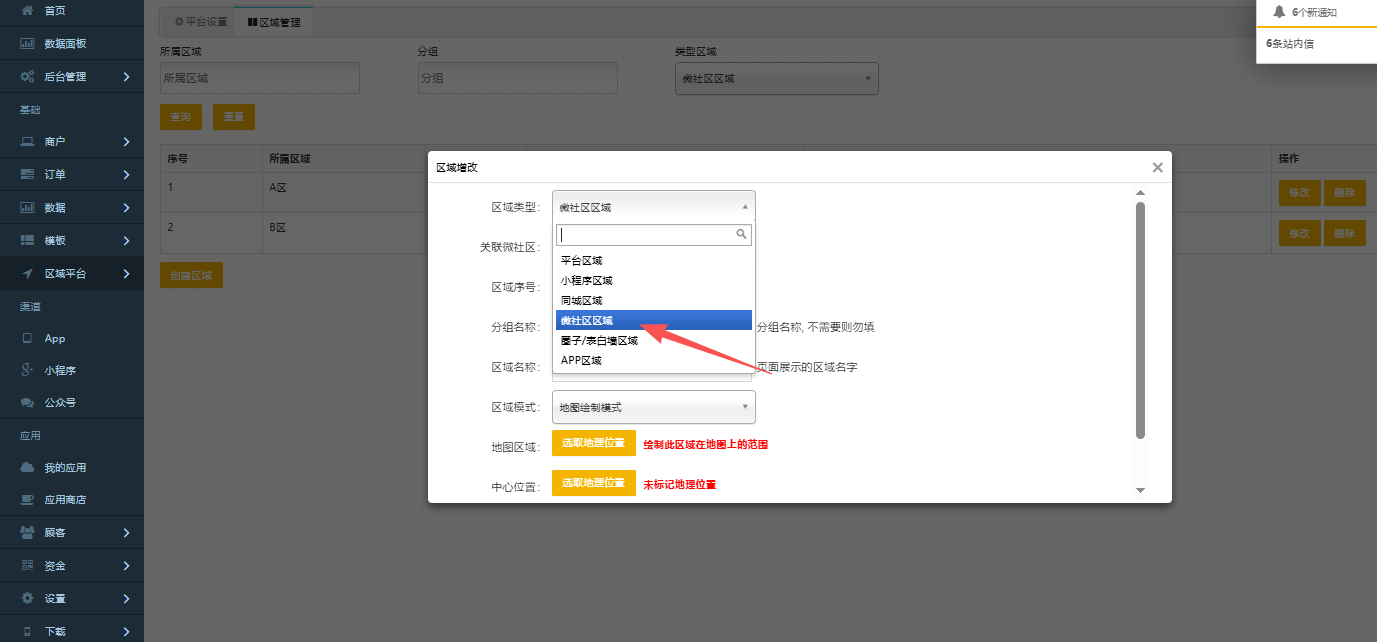Screen dimensions: 1377x642
Task: Choose 同城区域 option in list
Action: coord(581,300)
